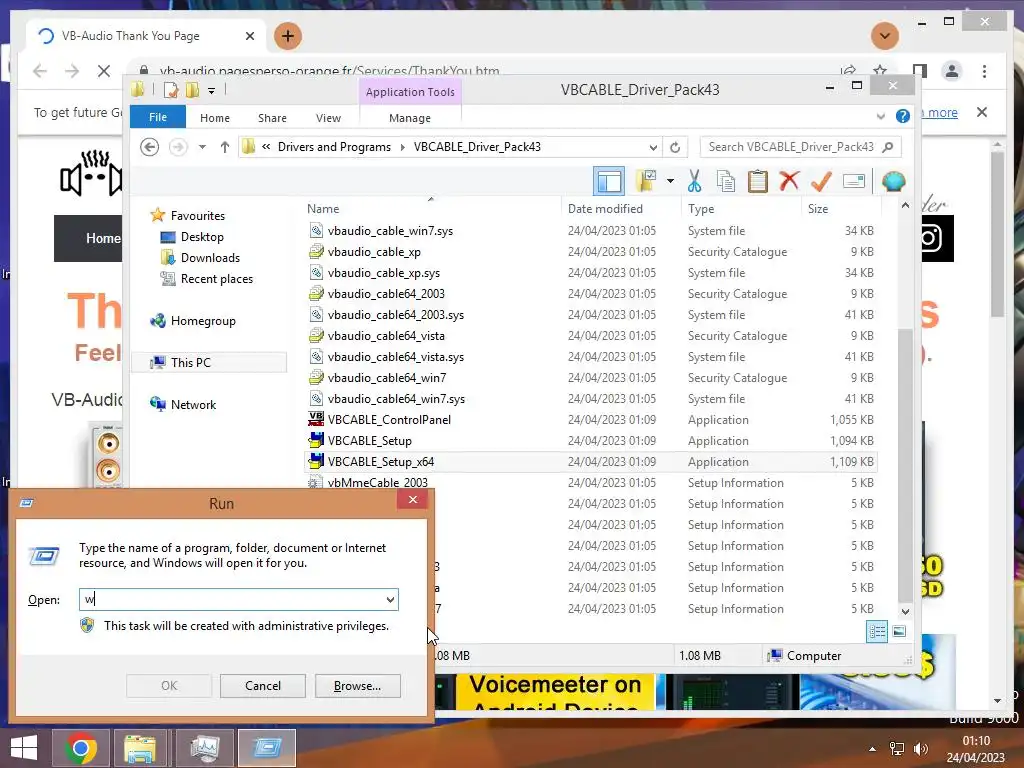Click the Rename icon in Explorer toolbar
Screen dimensions: 1024x768
pos(854,181)
